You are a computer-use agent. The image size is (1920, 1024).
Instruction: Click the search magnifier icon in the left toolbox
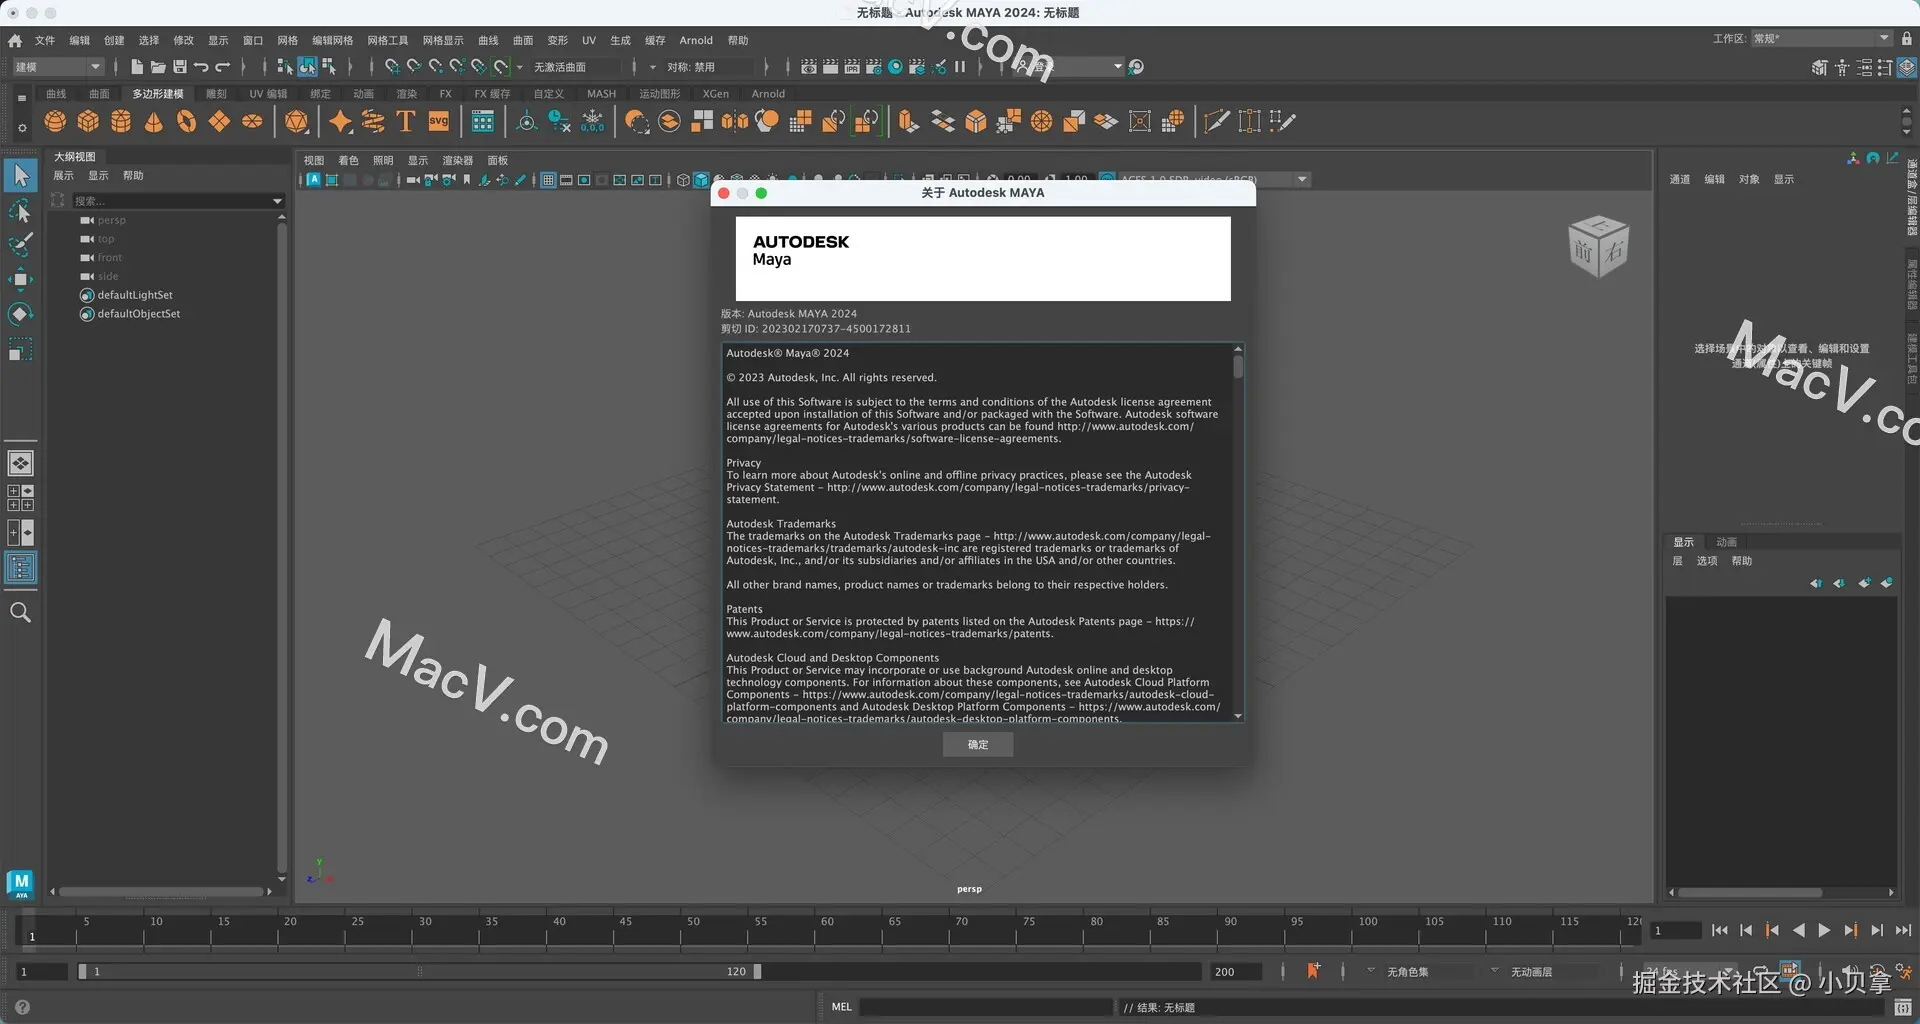20,613
